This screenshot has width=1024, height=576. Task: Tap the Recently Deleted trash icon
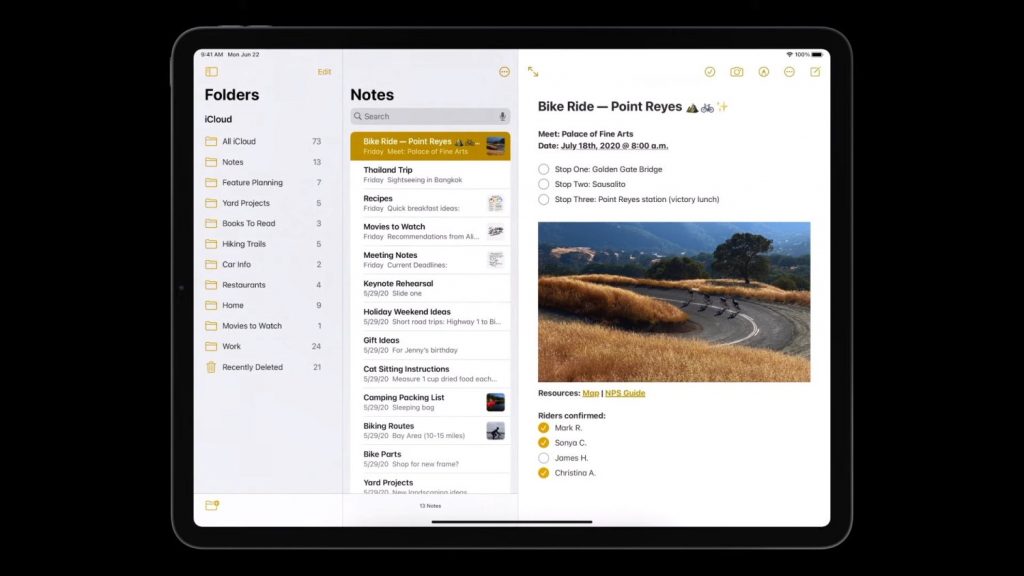tap(211, 367)
